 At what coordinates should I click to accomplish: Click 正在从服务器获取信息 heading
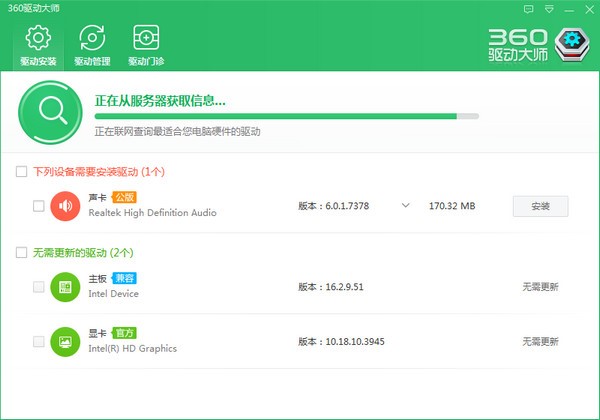[x=160, y=101]
